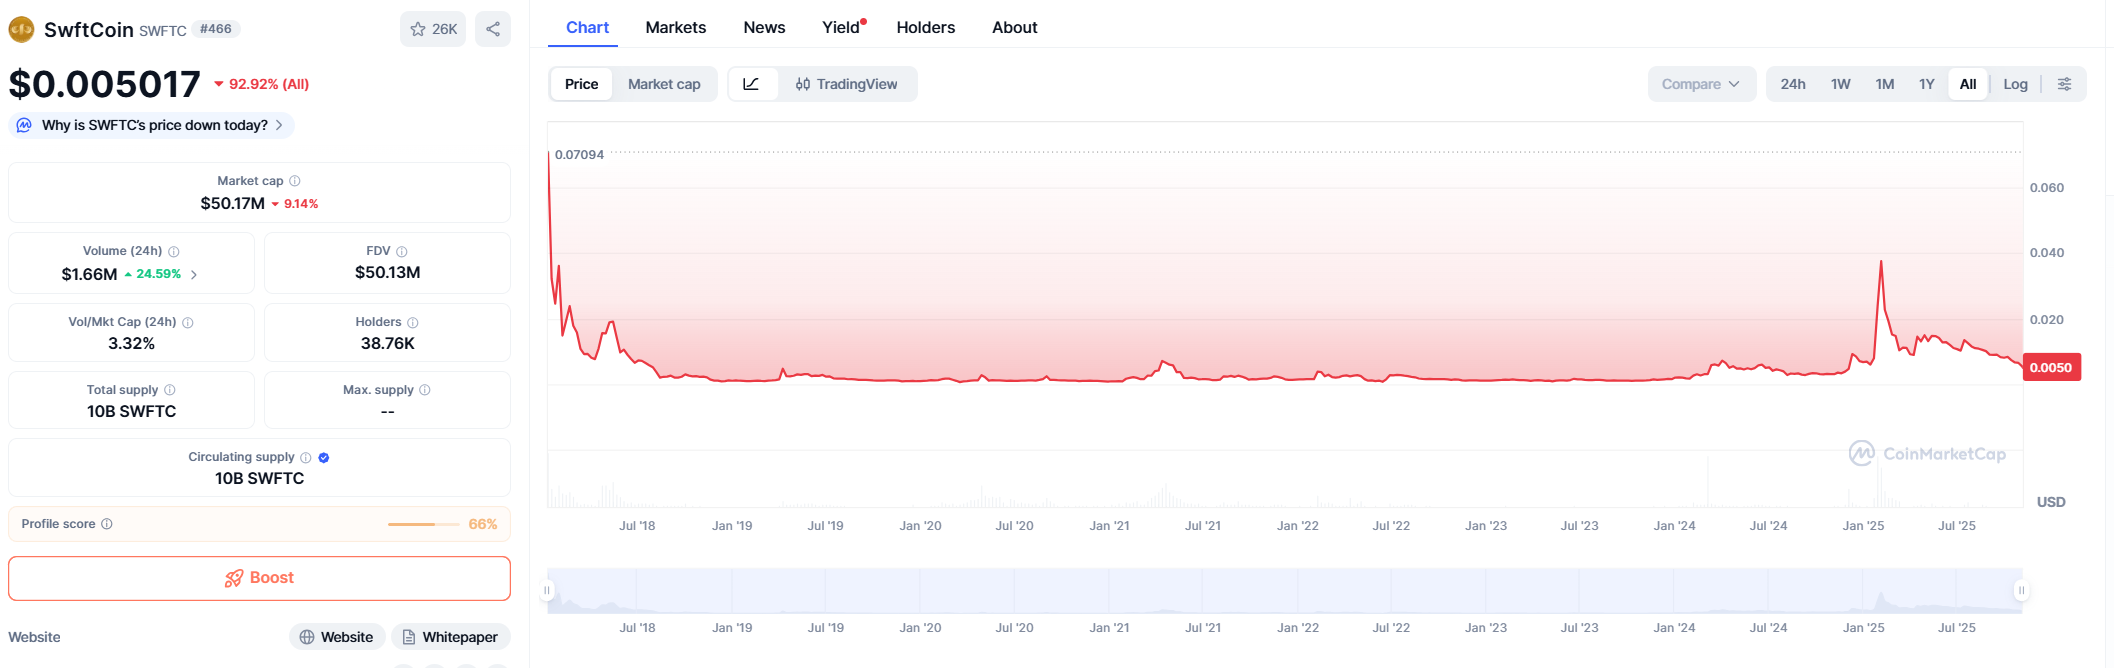Open the Markets tab
The width and height of the screenshot is (2114, 668).
(x=675, y=27)
